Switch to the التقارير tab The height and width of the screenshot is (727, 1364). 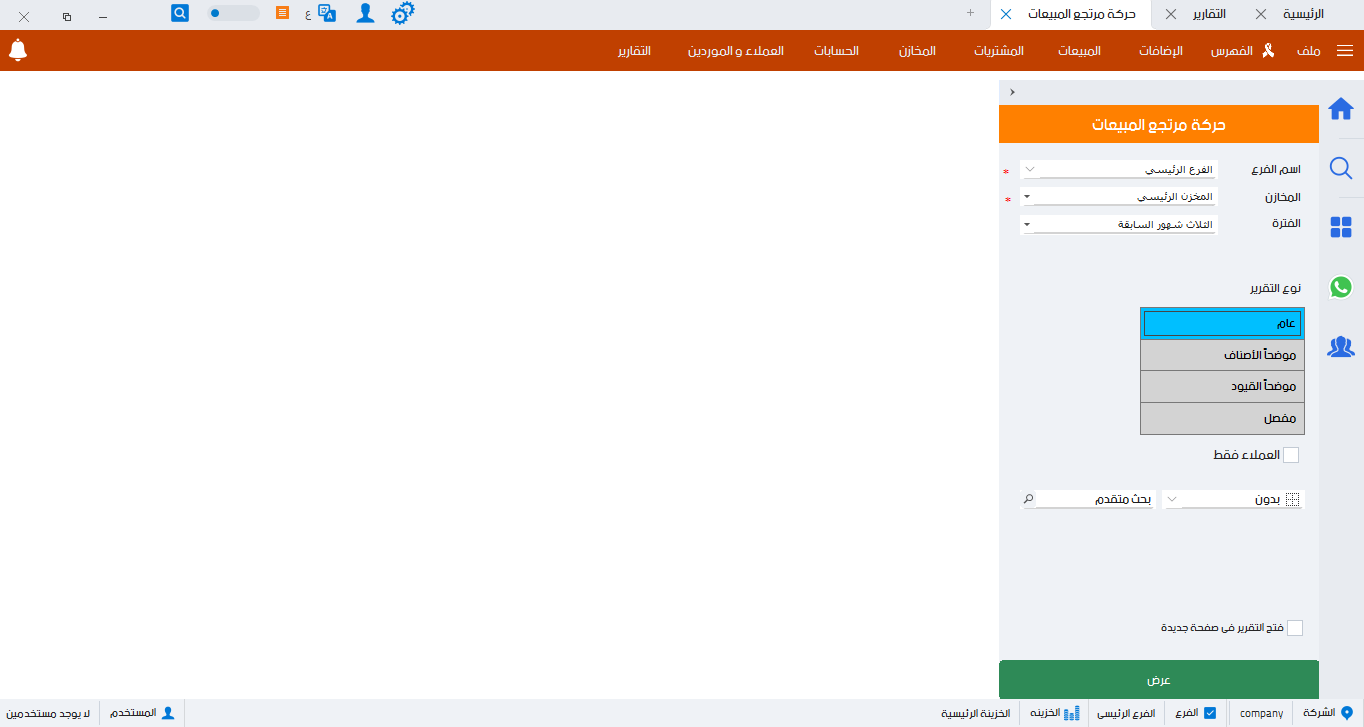[x=1209, y=14]
